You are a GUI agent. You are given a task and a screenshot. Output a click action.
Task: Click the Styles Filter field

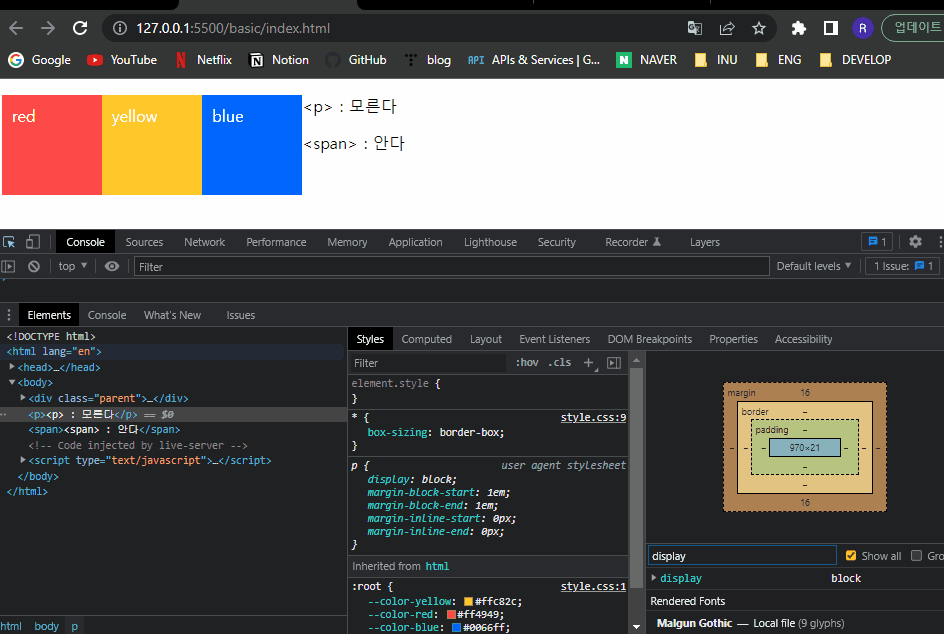click(429, 363)
